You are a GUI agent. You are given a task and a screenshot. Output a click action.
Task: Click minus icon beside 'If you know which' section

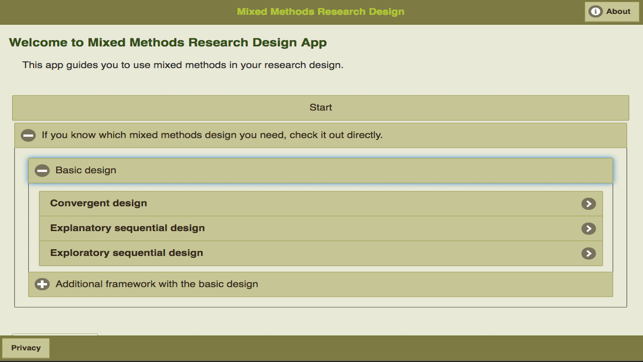(28, 135)
